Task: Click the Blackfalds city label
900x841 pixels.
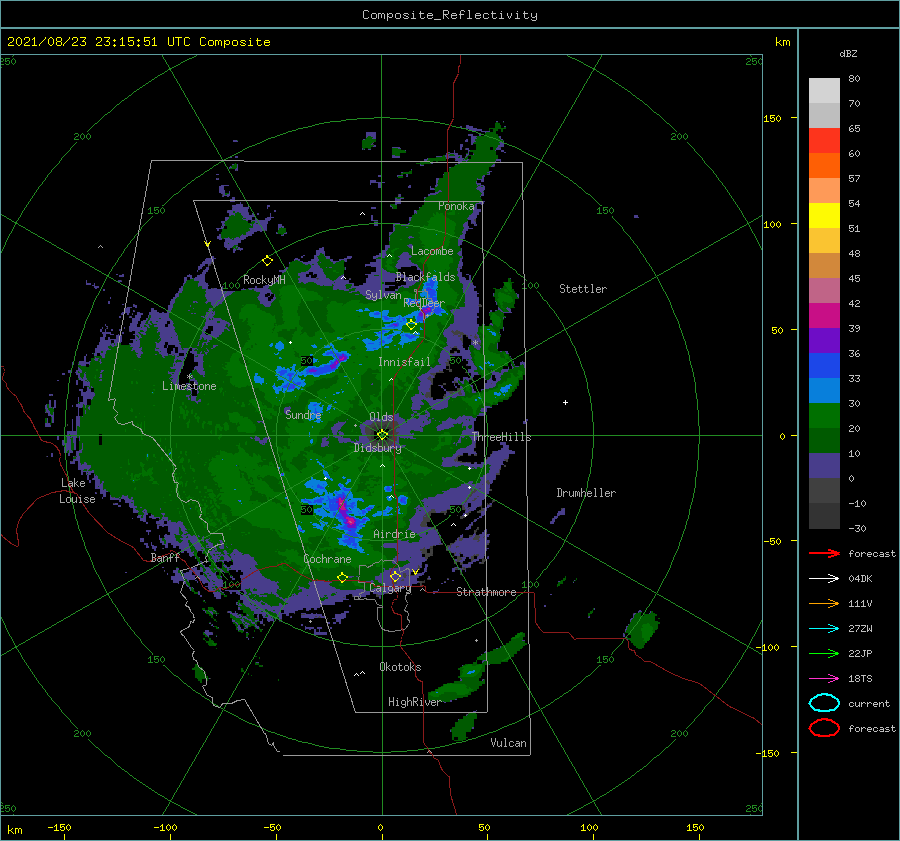Action: tap(425, 277)
